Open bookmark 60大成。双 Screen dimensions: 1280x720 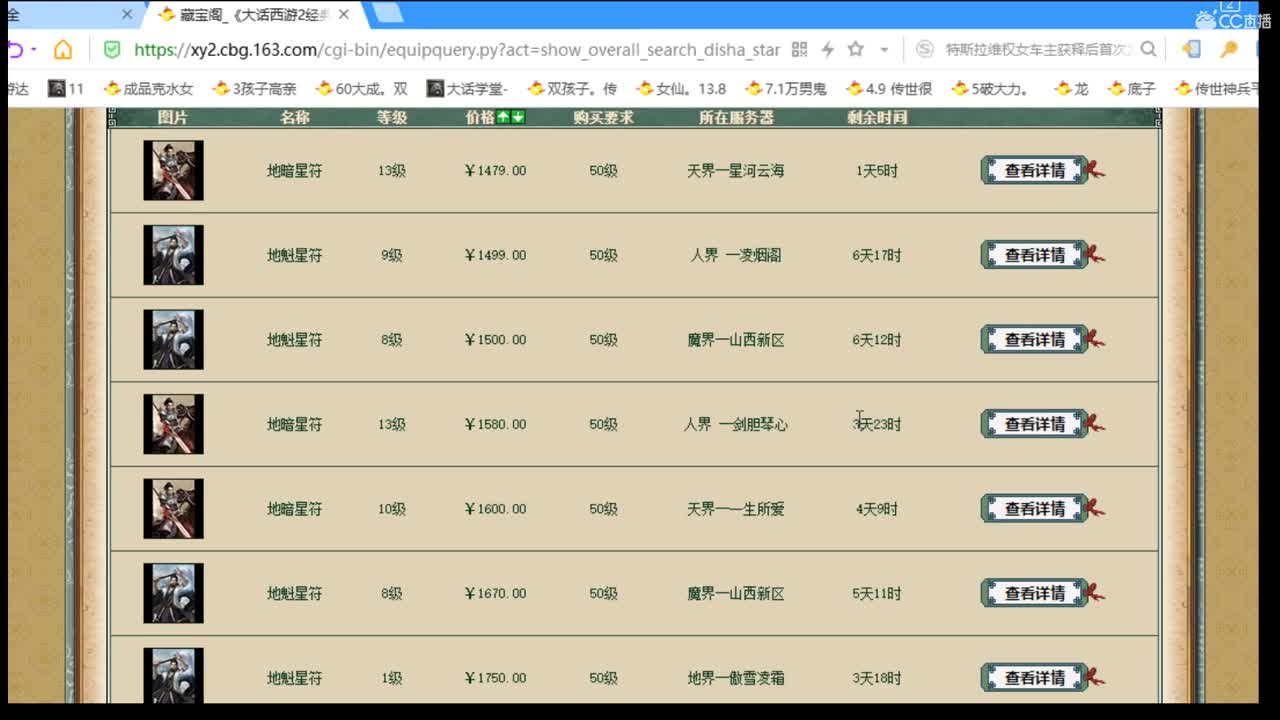pos(361,89)
